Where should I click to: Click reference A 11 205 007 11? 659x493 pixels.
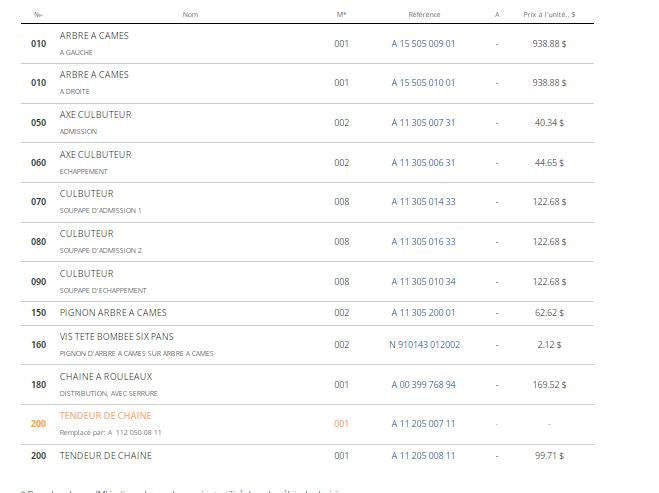click(423, 424)
